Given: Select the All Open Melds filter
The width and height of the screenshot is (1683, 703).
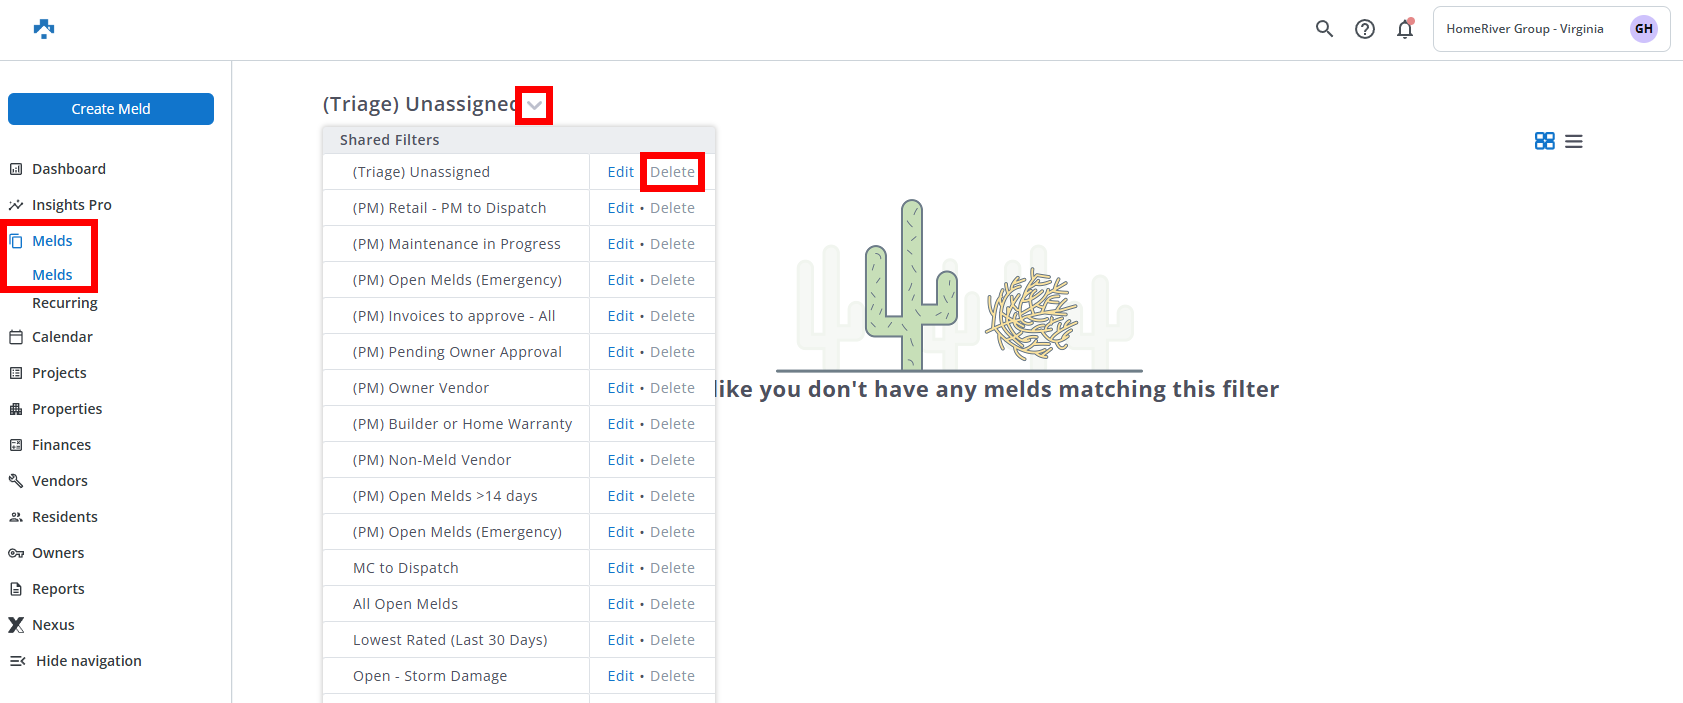Looking at the screenshot, I should 405,604.
